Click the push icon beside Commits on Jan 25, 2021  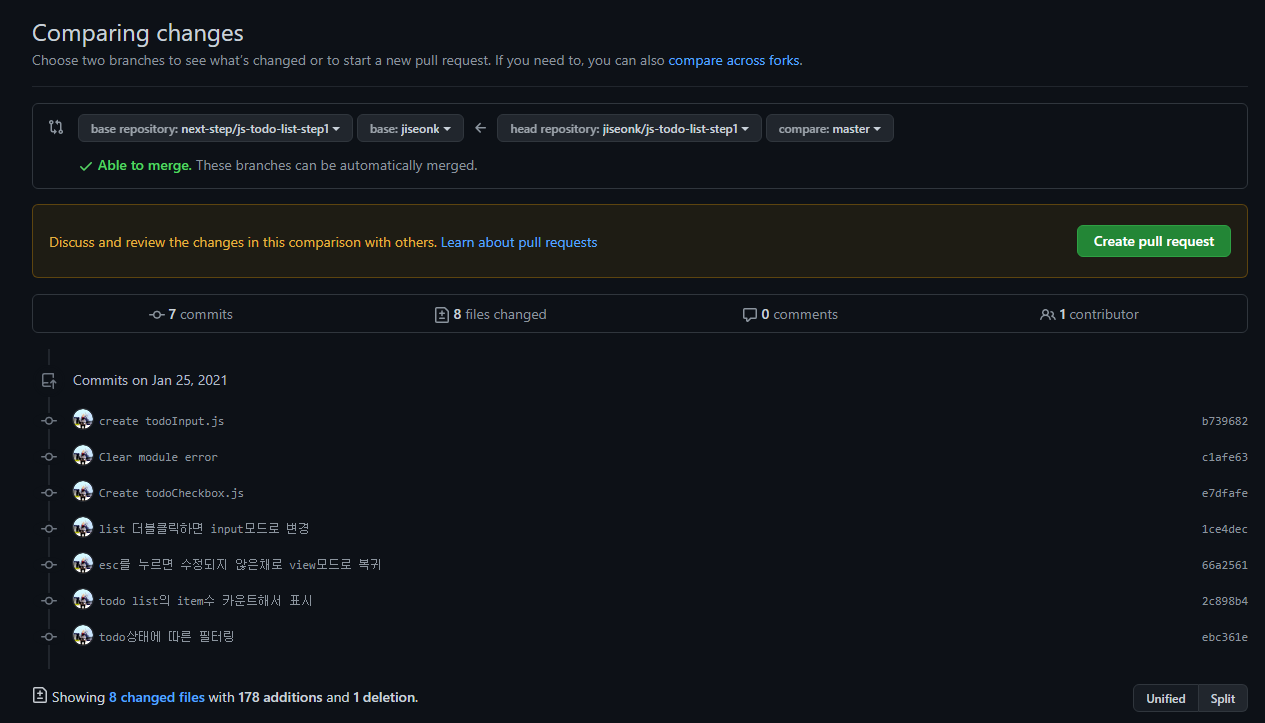point(48,380)
